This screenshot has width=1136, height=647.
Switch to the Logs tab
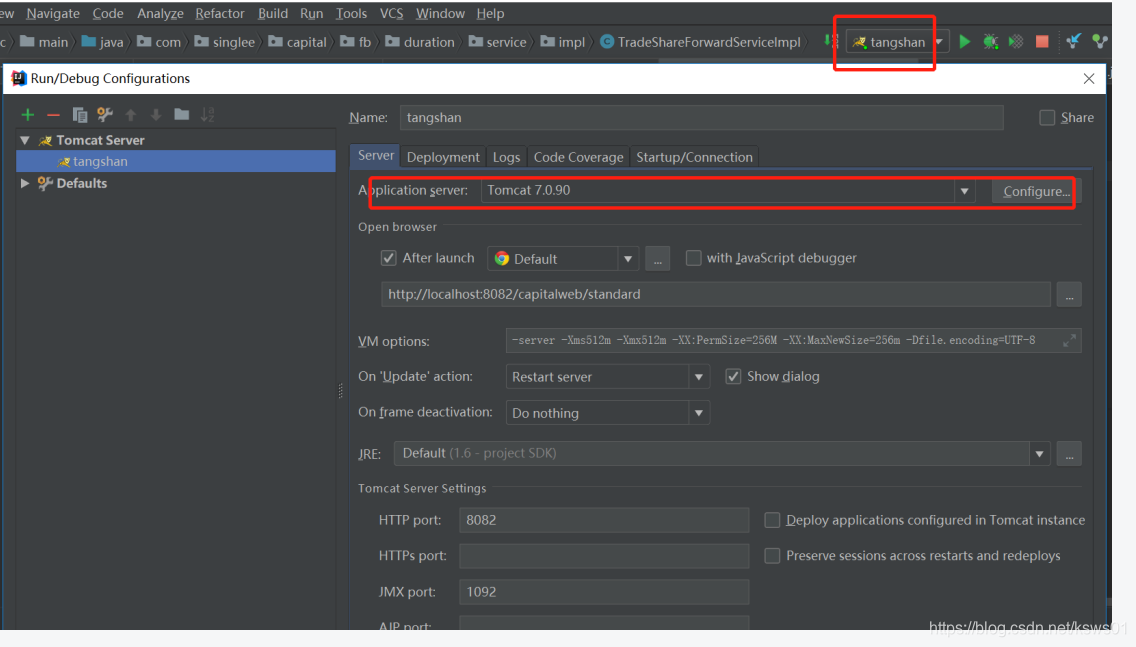pyautogui.click(x=506, y=157)
